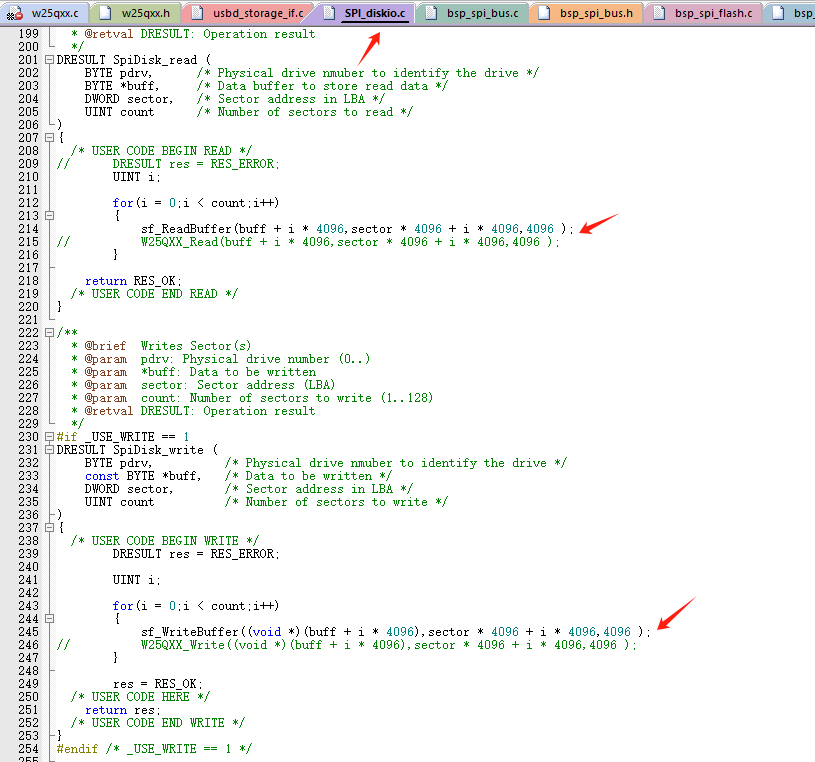Click line number 245 in the gutter
This screenshot has height=762, width=815.
pos(29,632)
